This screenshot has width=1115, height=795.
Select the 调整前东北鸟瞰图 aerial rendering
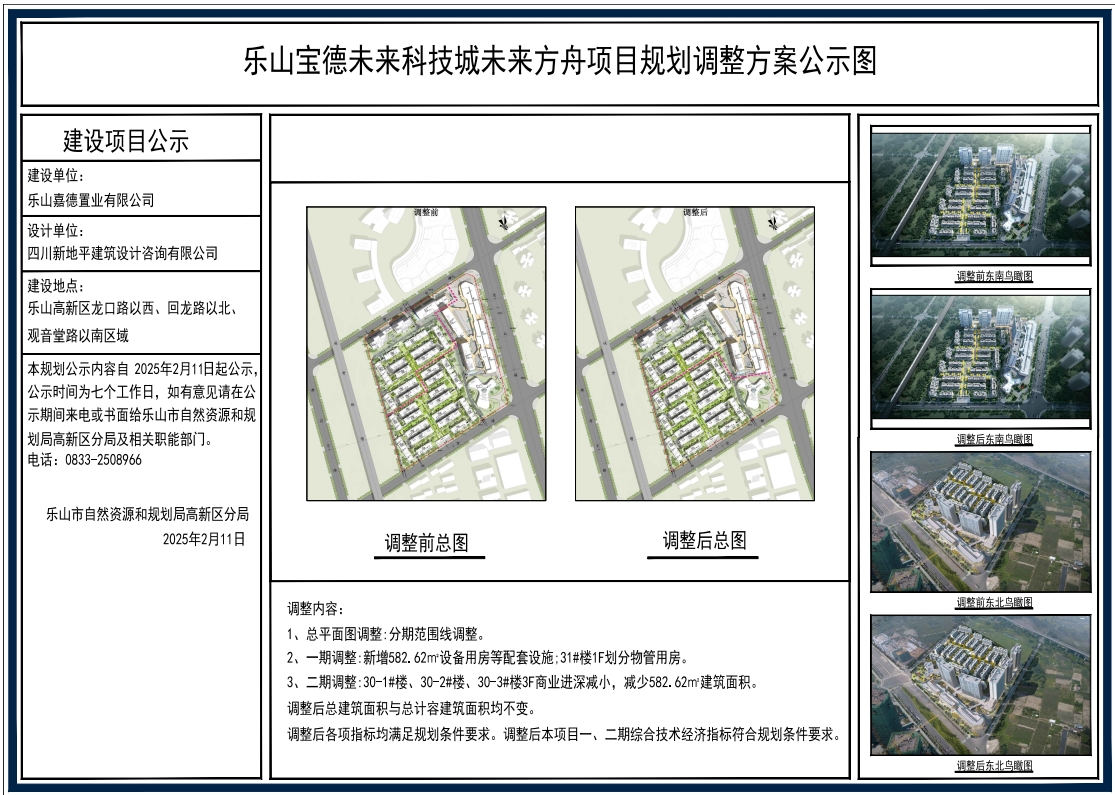tap(980, 522)
